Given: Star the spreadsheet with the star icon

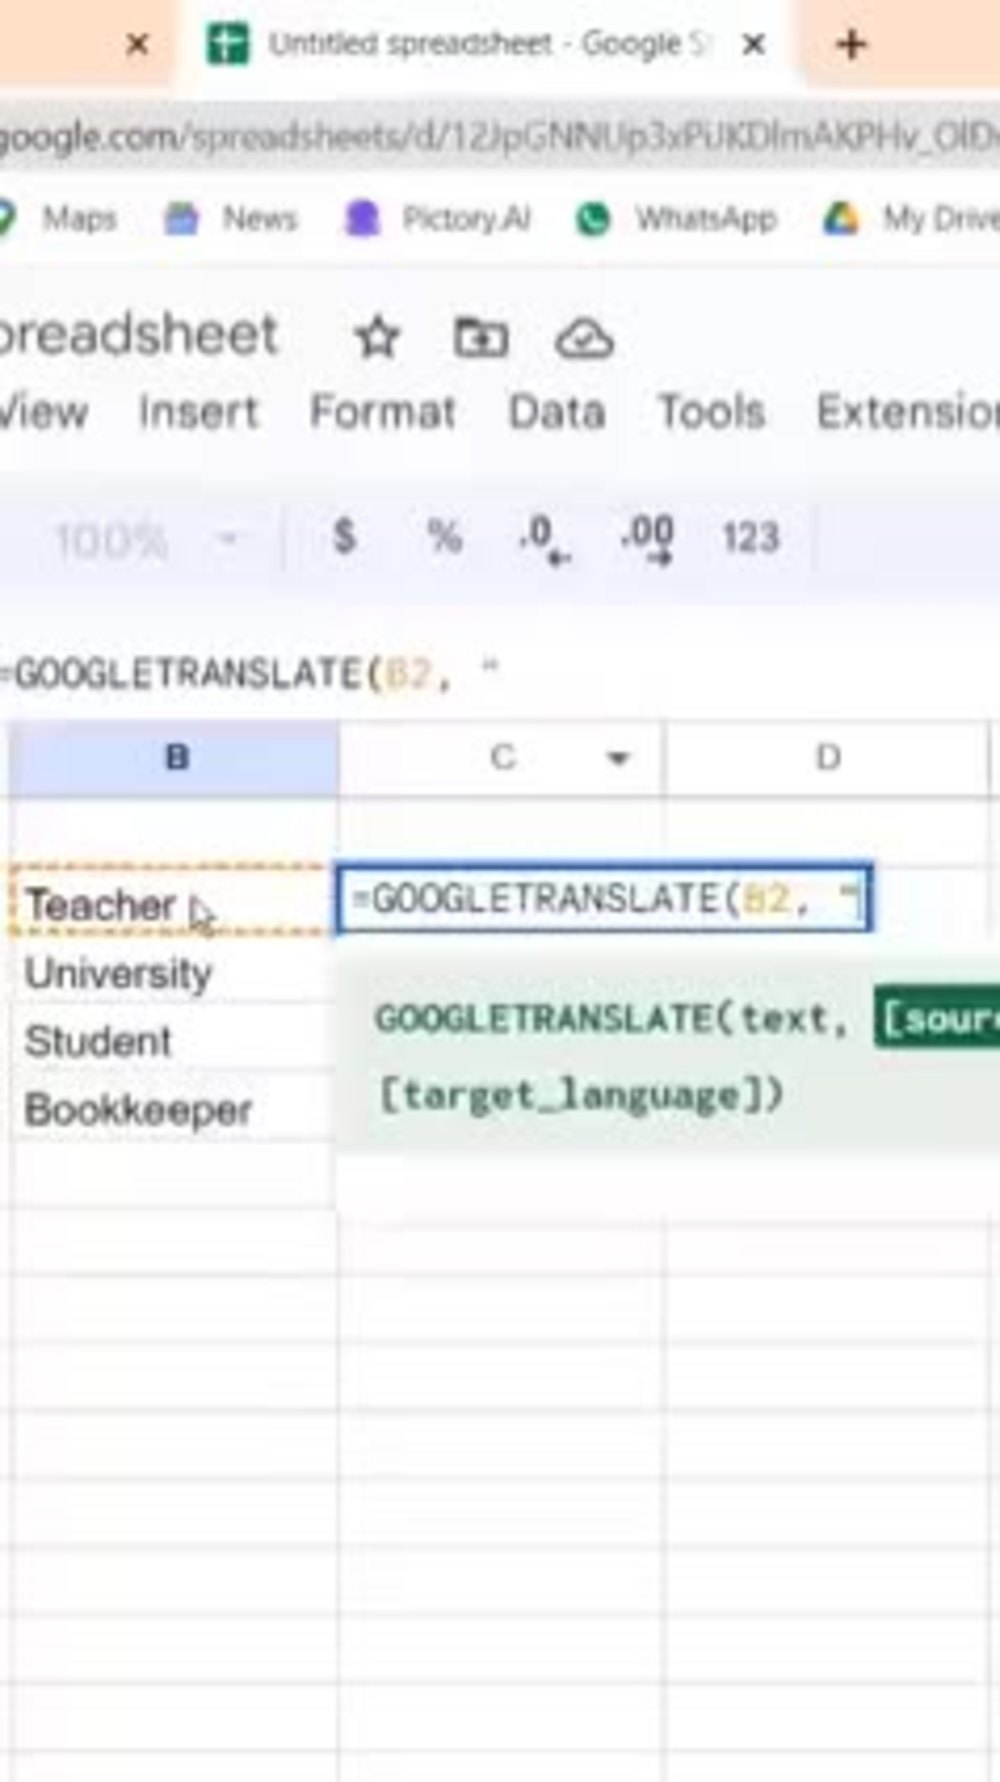Looking at the screenshot, I should pyautogui.click(x=377, y=338).
